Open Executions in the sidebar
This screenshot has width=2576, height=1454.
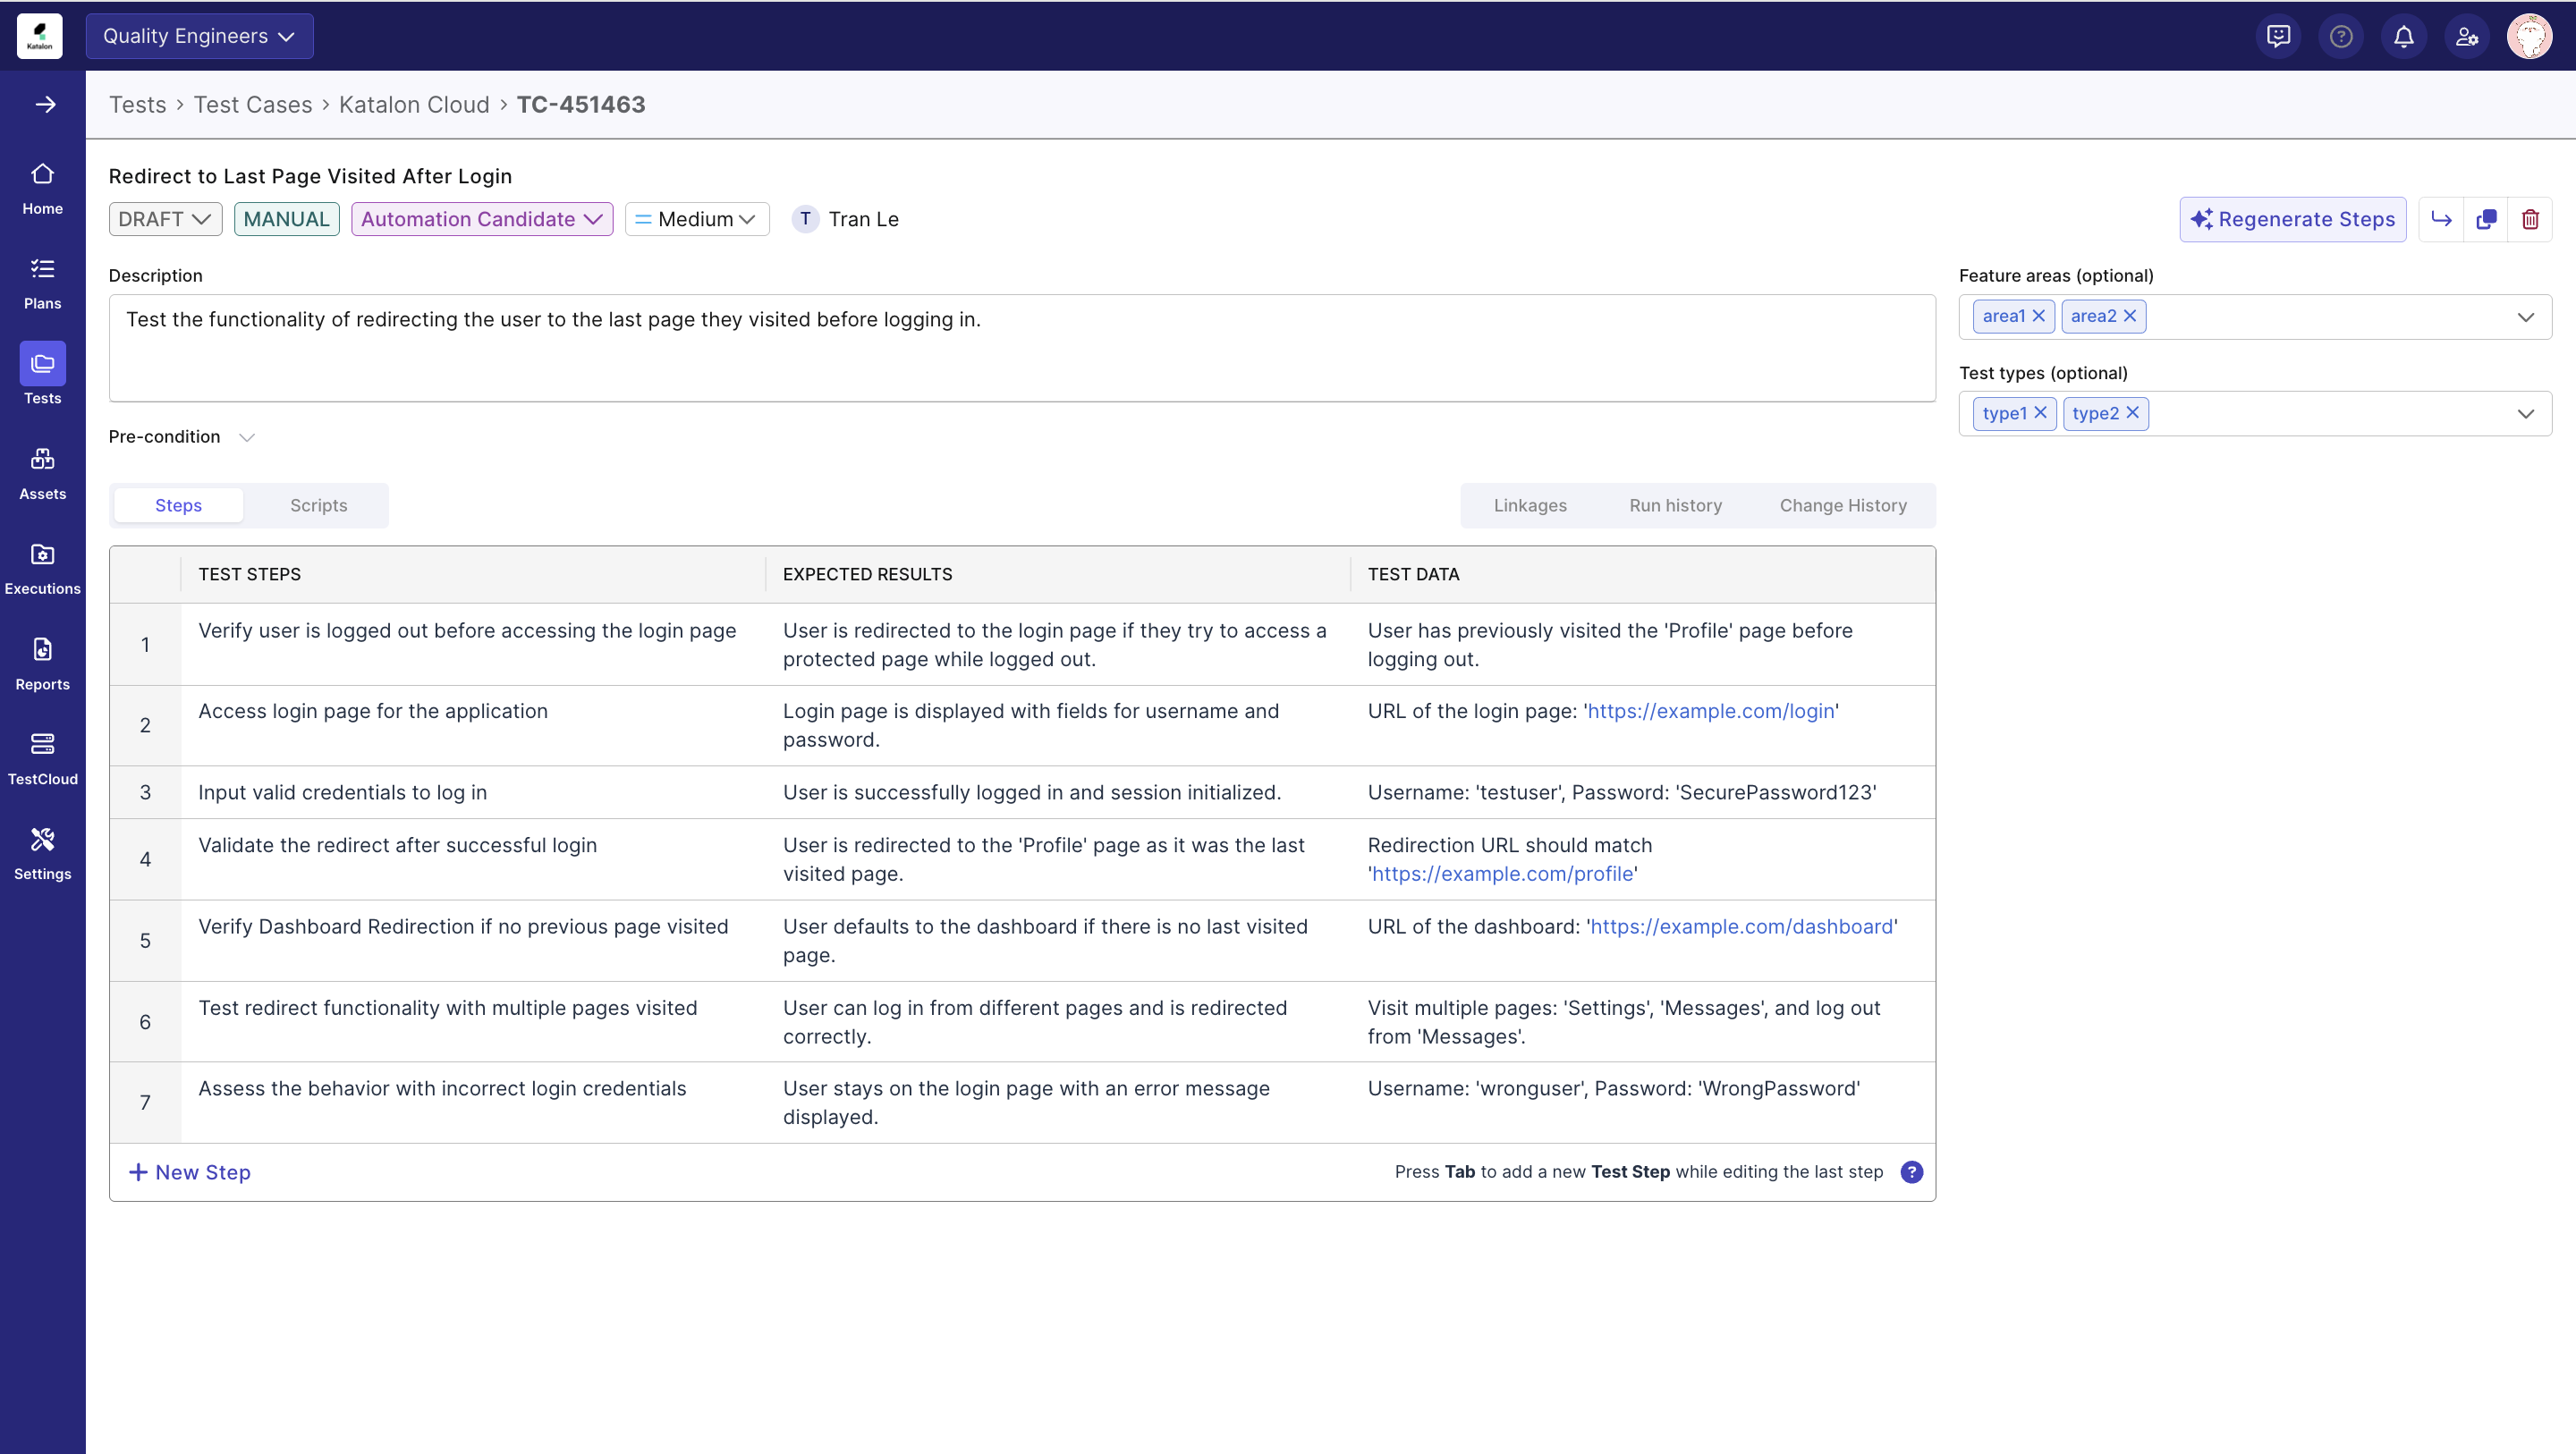(42, 569)
